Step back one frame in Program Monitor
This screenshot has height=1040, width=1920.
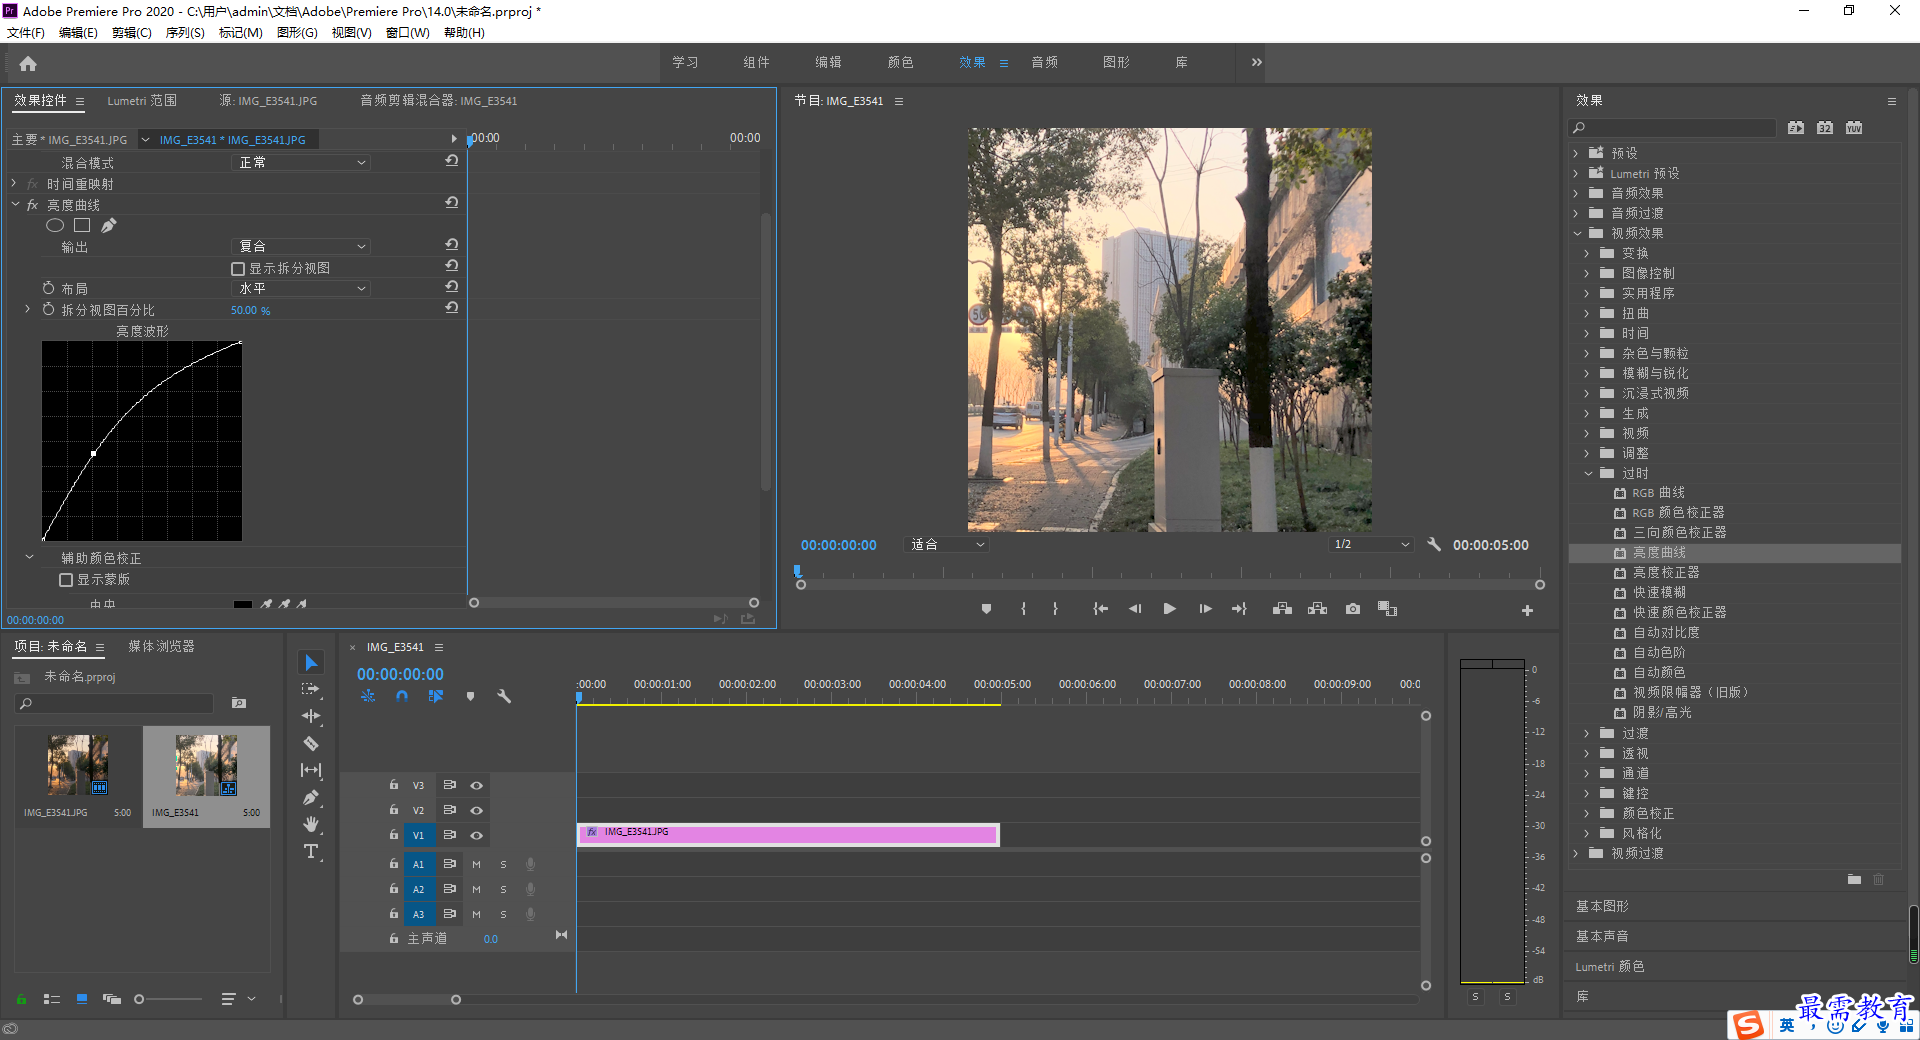pyautogui.click(x=1135, y=609)
